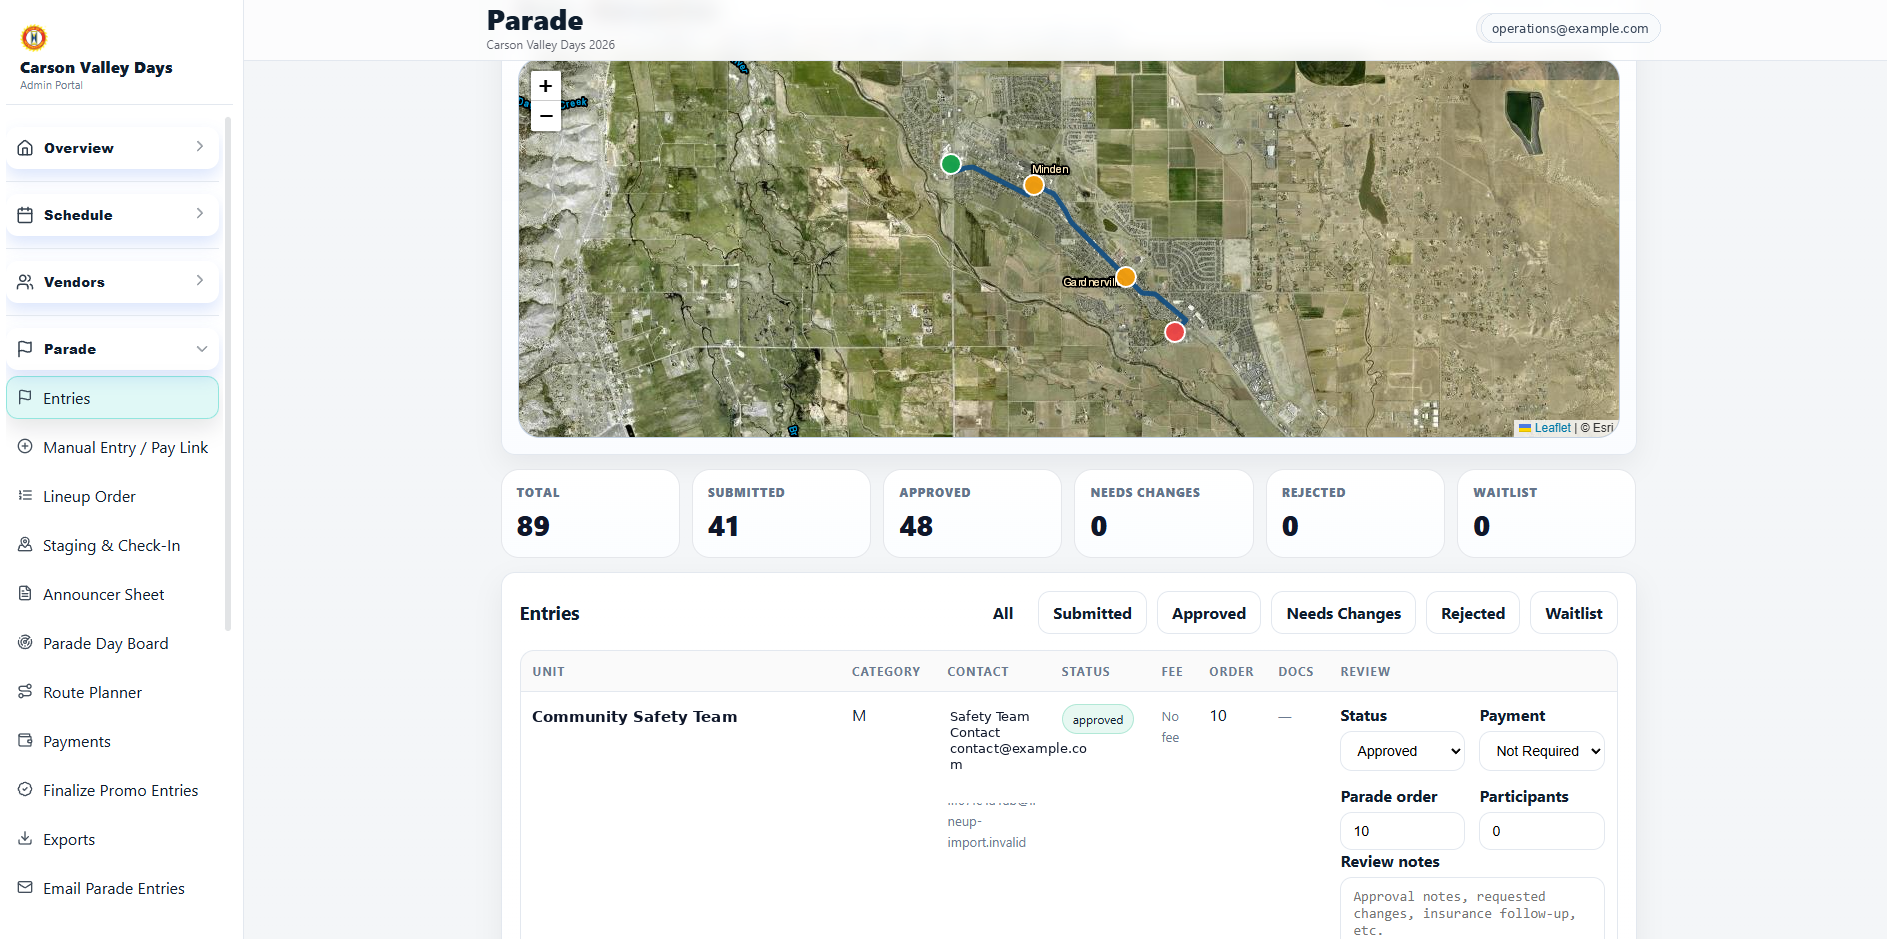The height and width of the screenshot is (939, 1887).
Task: Click the Approved 48 stat card
Action: [x=972, y=513]
